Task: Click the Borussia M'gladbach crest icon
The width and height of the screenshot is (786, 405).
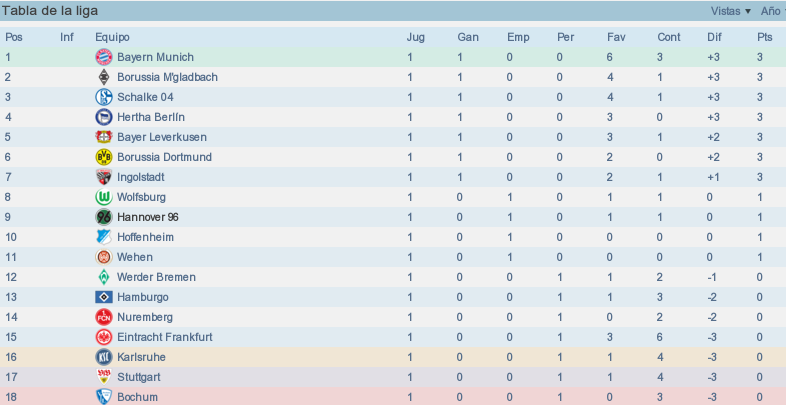Action: point(104,77)
